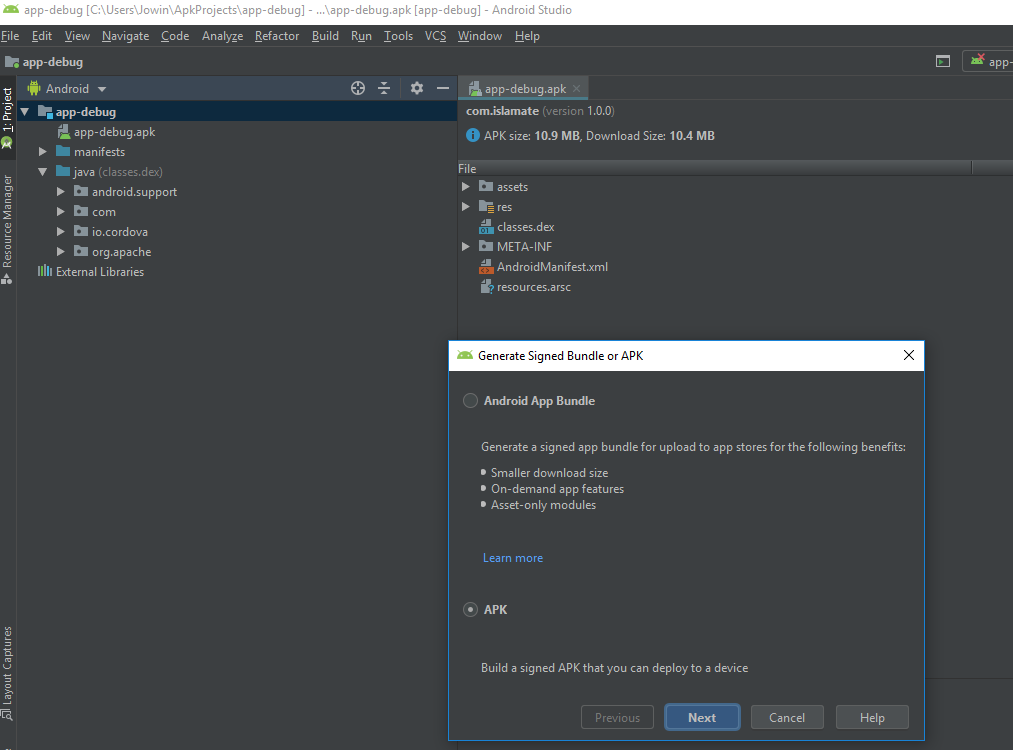Screen dimensions: 1013x750
Task: Click the Android robot icon in Project header
Action: tap(34, 89)
